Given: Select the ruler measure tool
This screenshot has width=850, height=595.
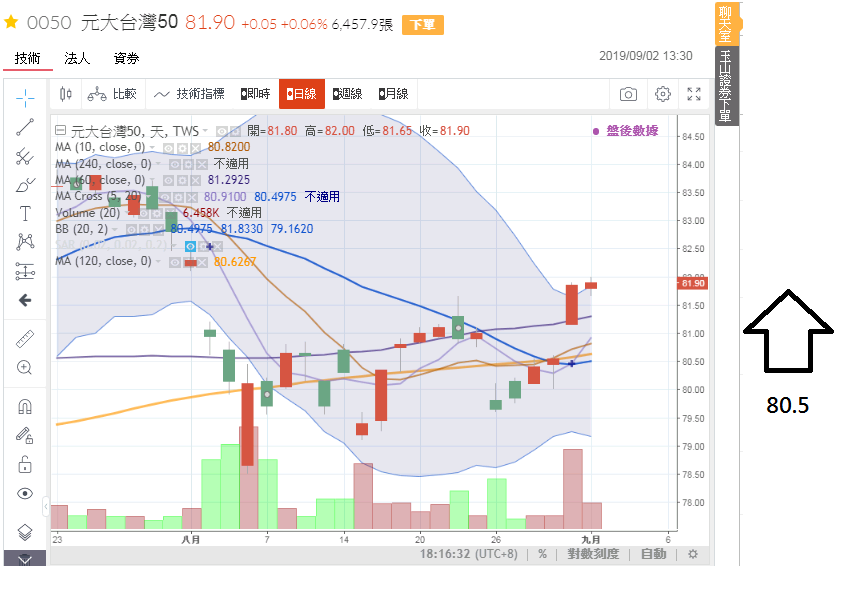Looking at the screenshot, I should (25, 339).
